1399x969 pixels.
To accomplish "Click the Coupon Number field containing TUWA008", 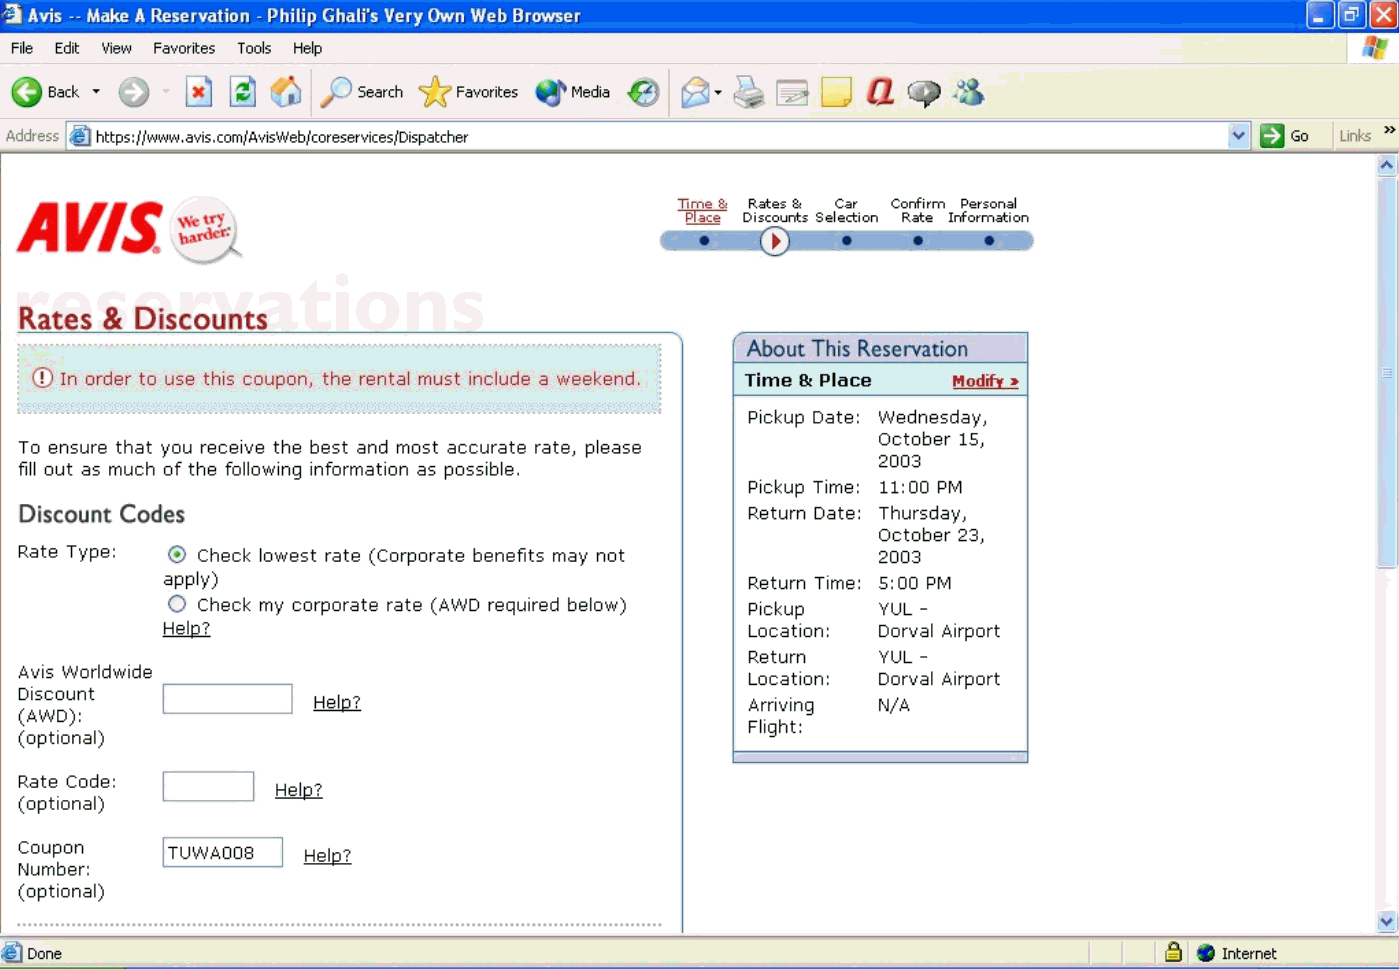I will (x=222, y=852).
